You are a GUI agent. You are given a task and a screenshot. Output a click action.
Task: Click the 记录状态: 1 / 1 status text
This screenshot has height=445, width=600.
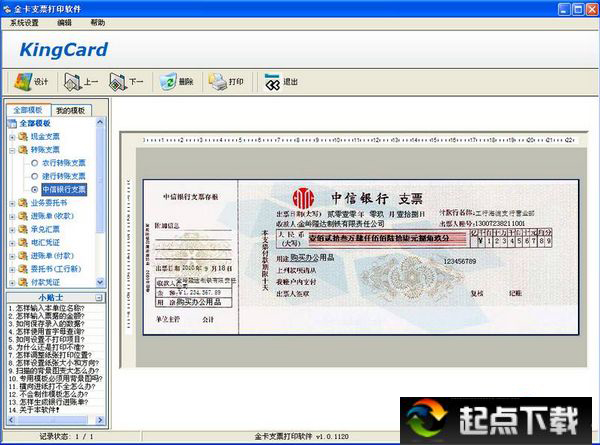(66, 437)
